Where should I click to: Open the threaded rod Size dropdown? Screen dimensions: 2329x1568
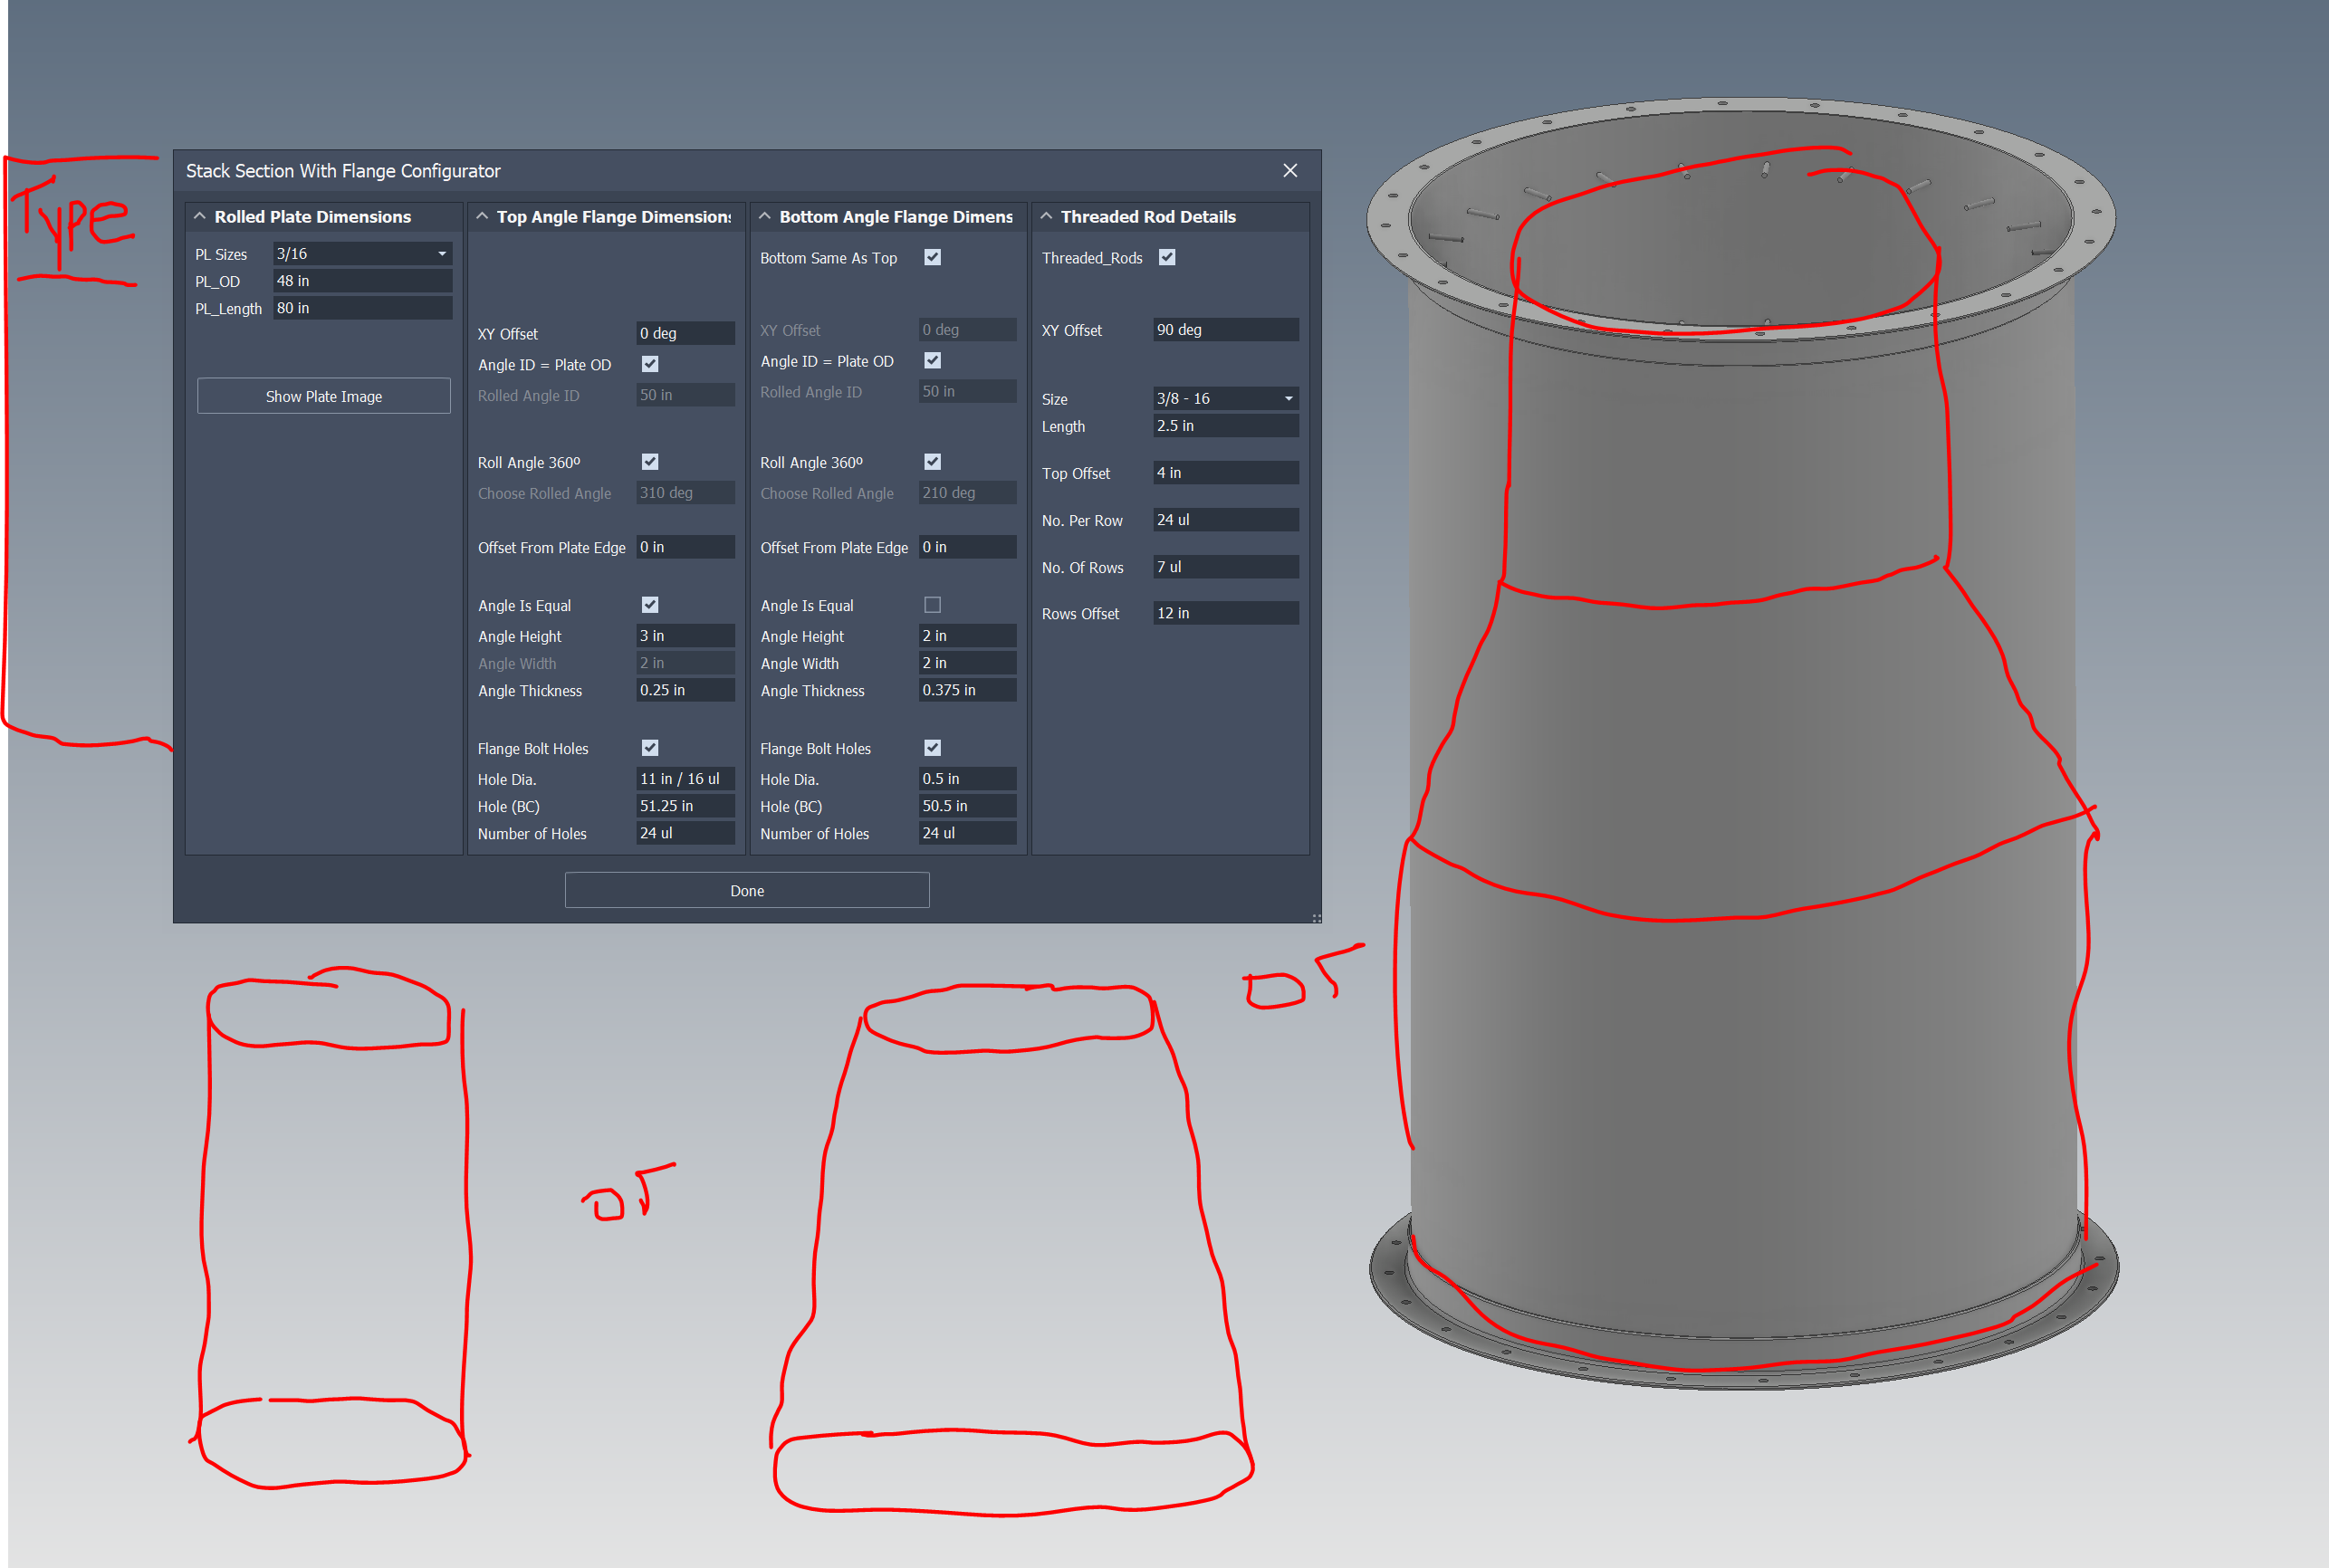tap(1288, 398)
